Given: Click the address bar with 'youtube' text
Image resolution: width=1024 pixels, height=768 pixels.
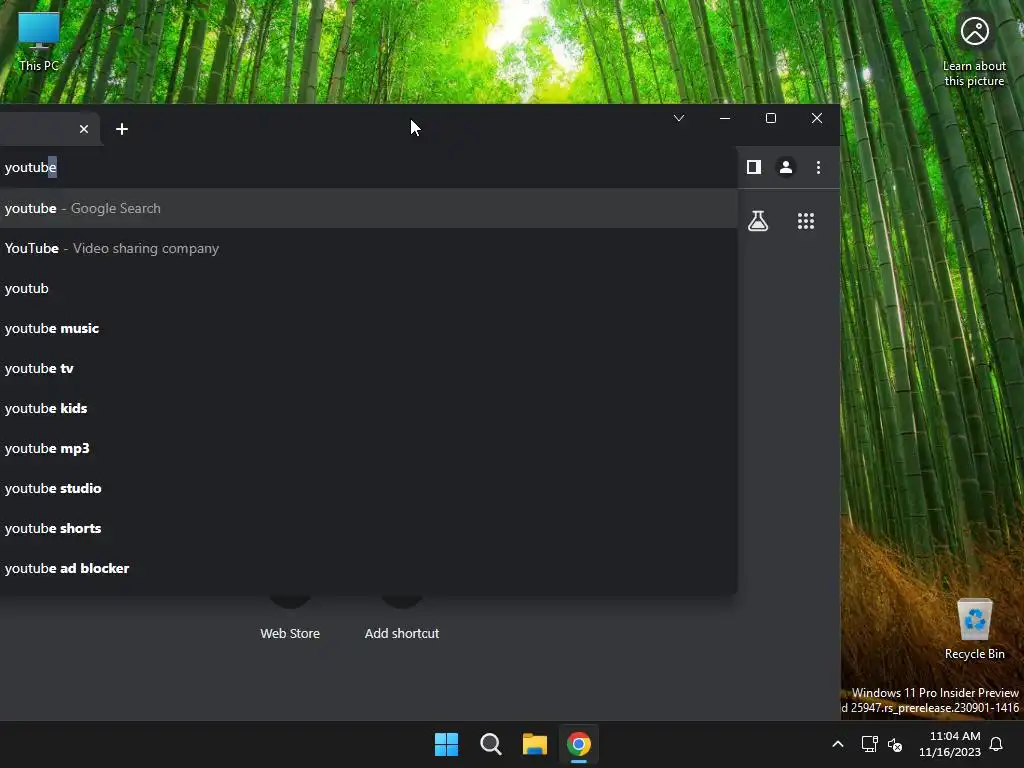Looking at the screenshot, I should point(366,167).
